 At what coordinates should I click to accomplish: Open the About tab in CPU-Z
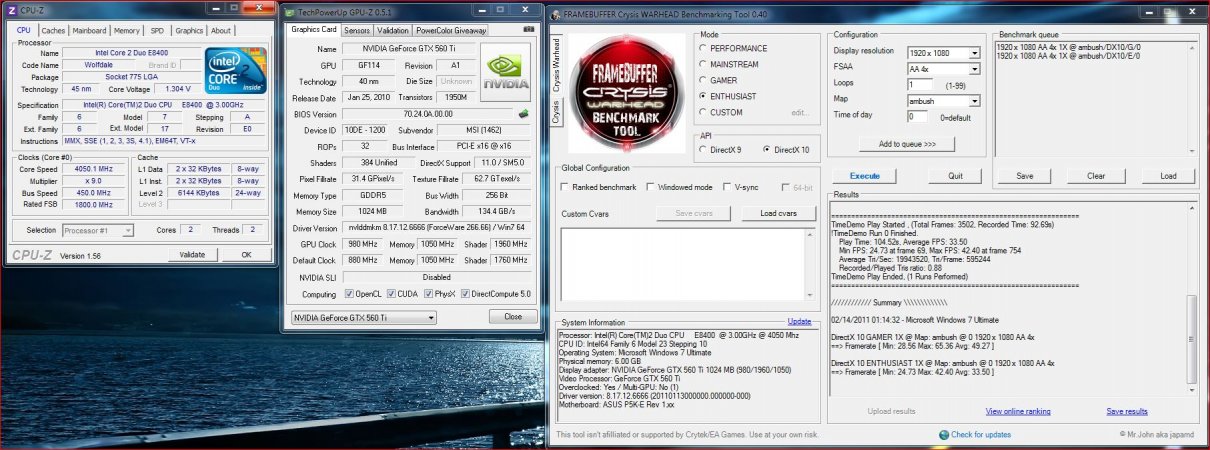pos(221,31)
